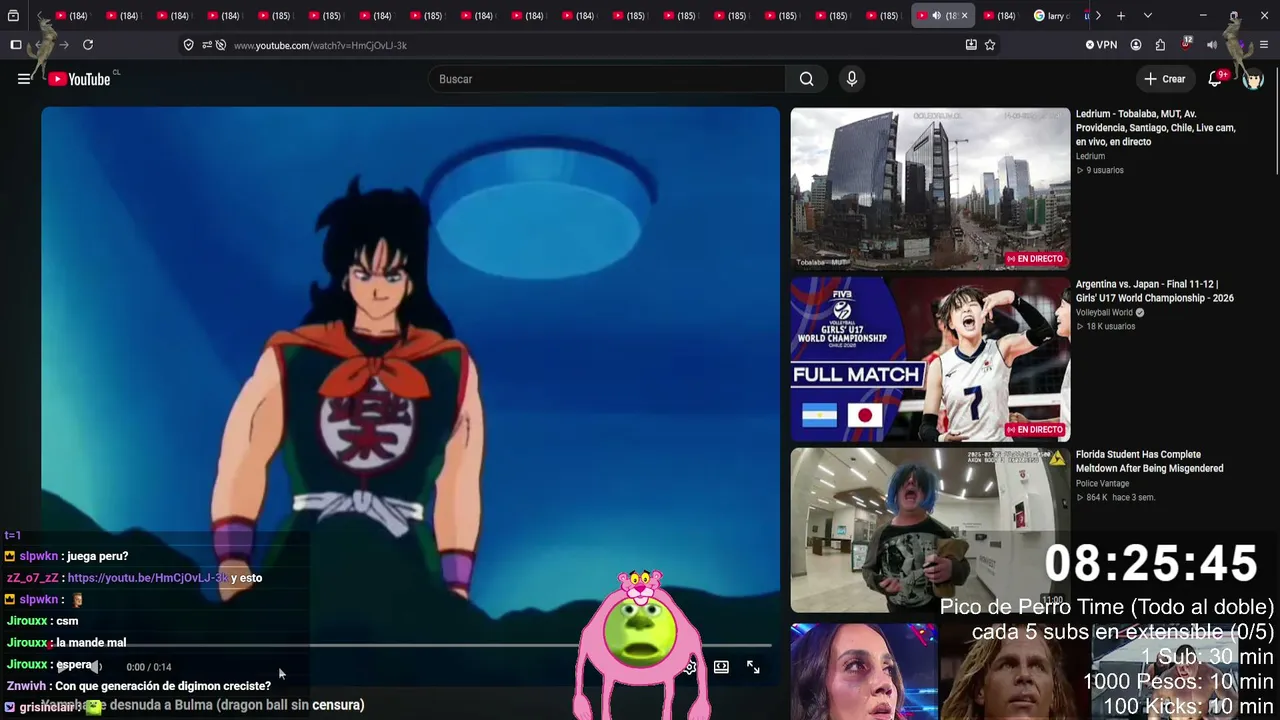Toggle theater mode in the player

tap(721, 667)
